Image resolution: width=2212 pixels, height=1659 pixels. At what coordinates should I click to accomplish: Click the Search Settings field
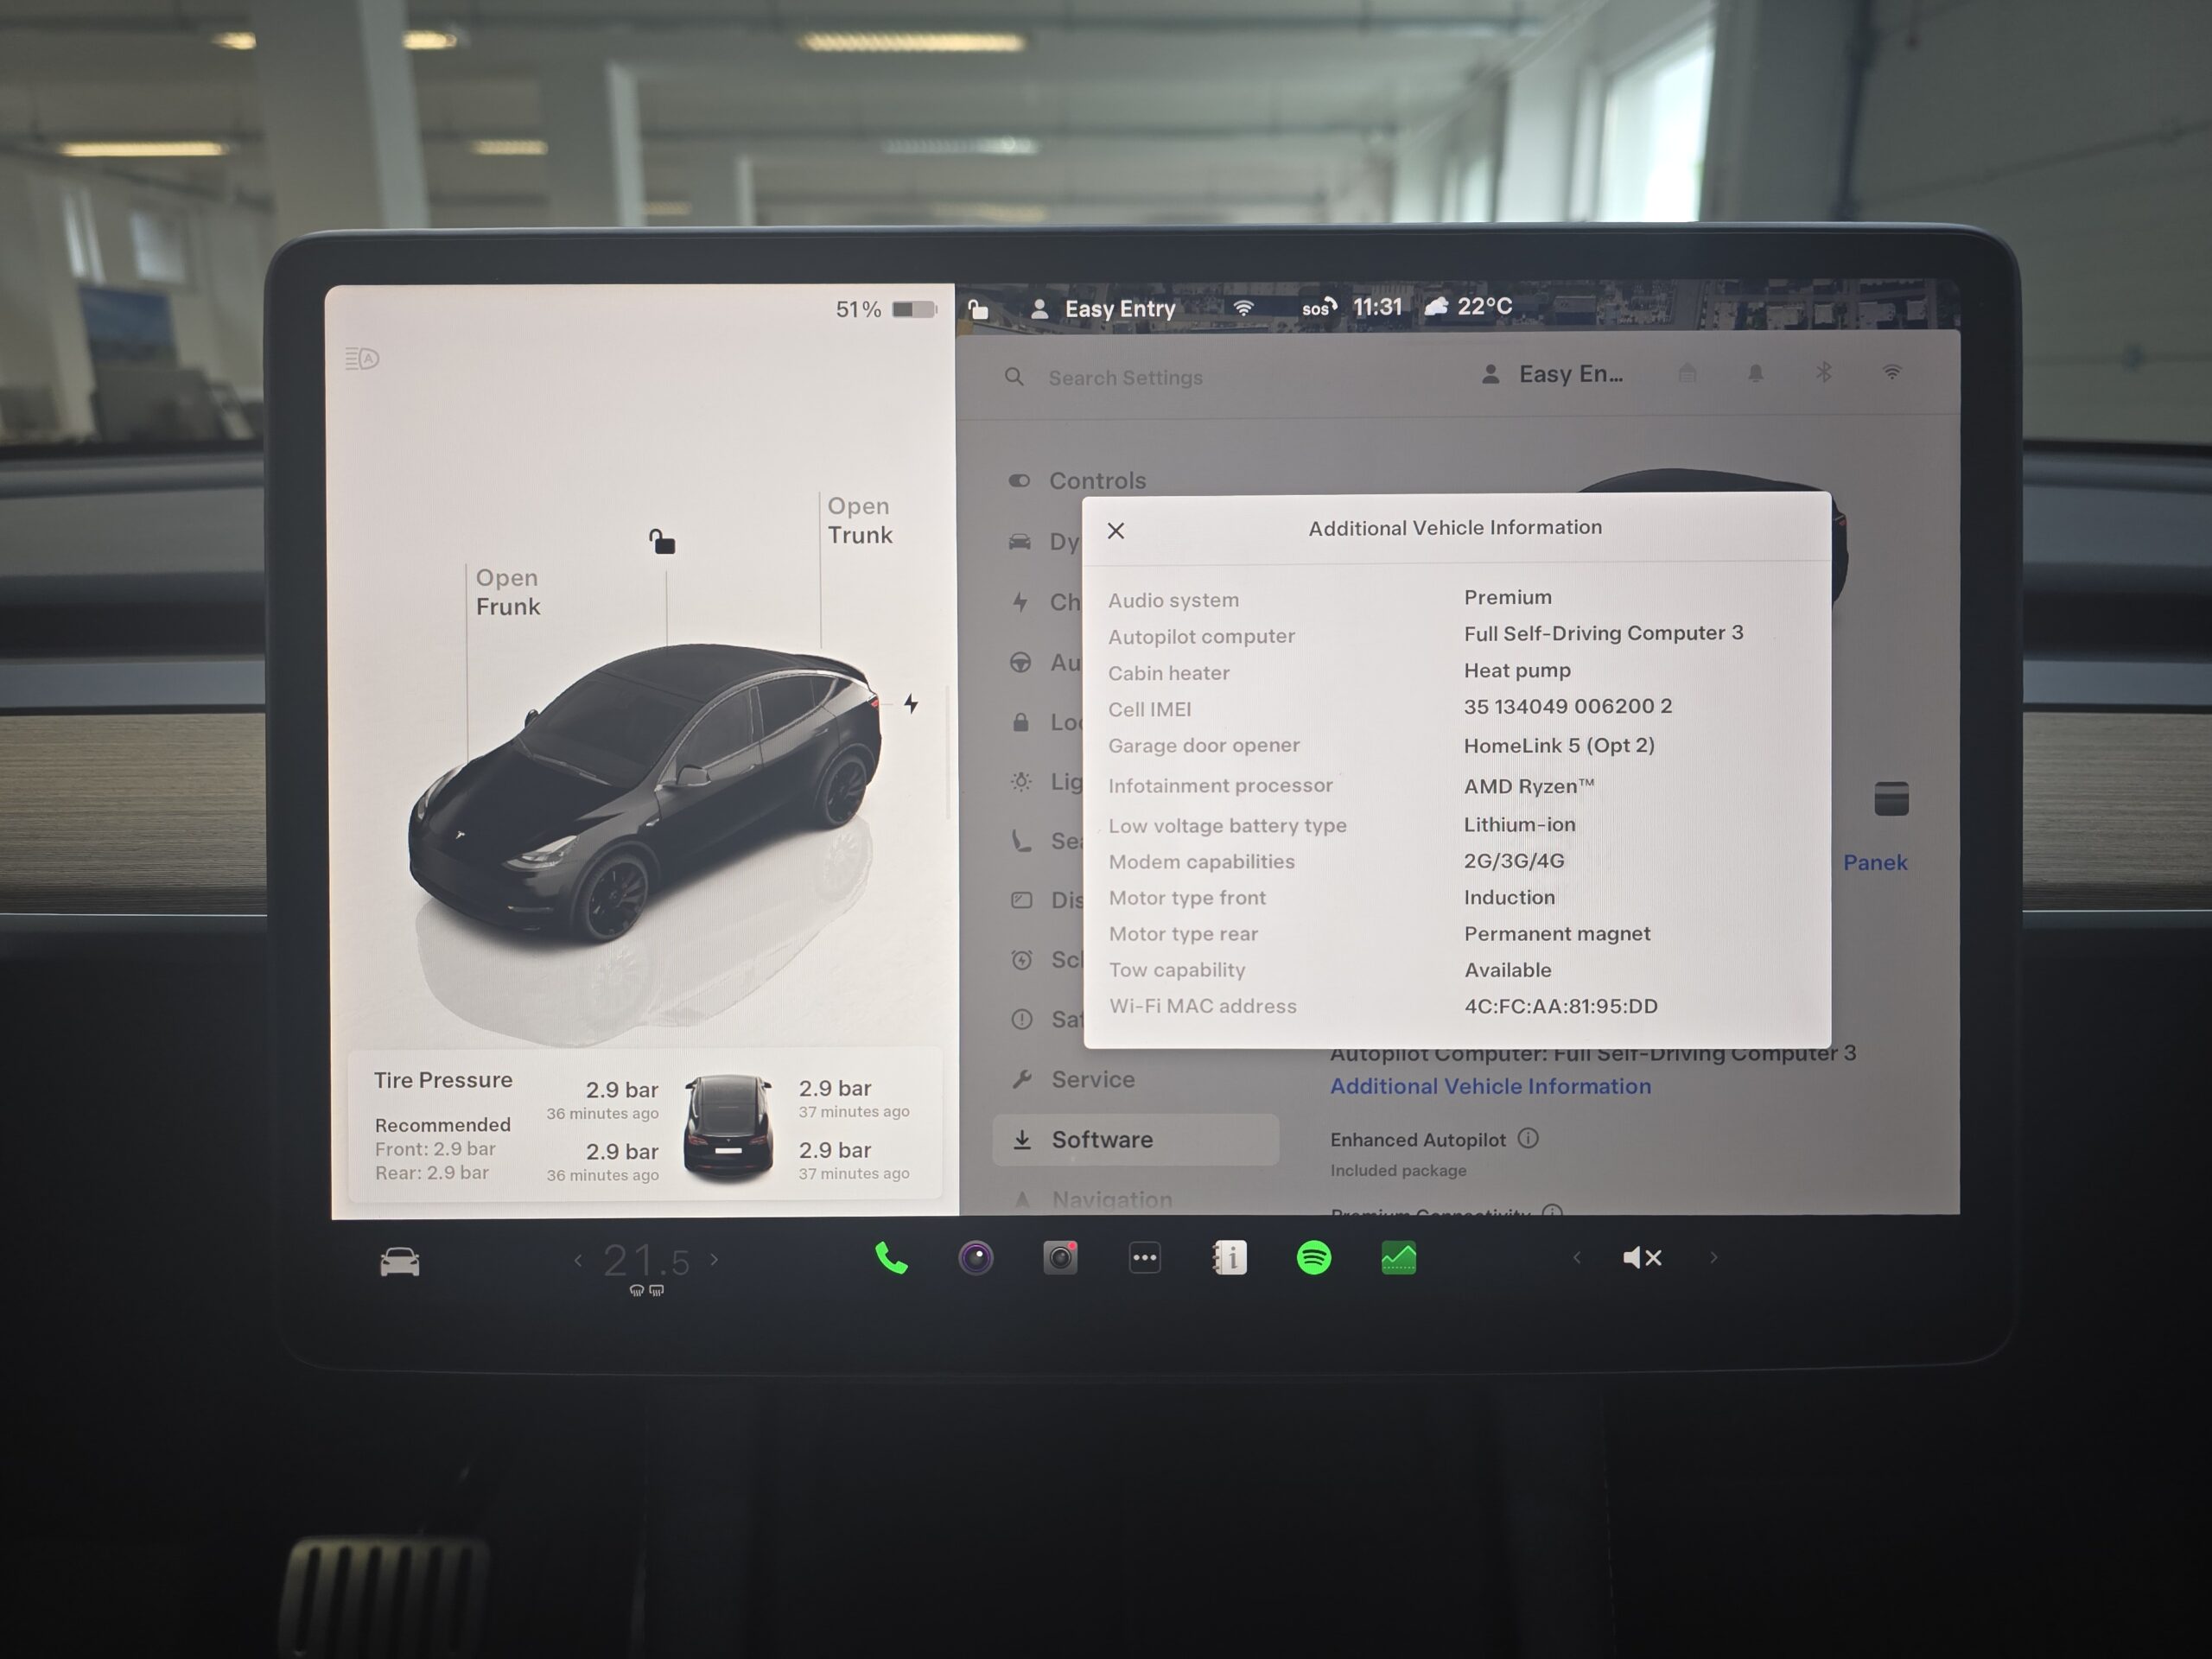tap(1125, 377)
